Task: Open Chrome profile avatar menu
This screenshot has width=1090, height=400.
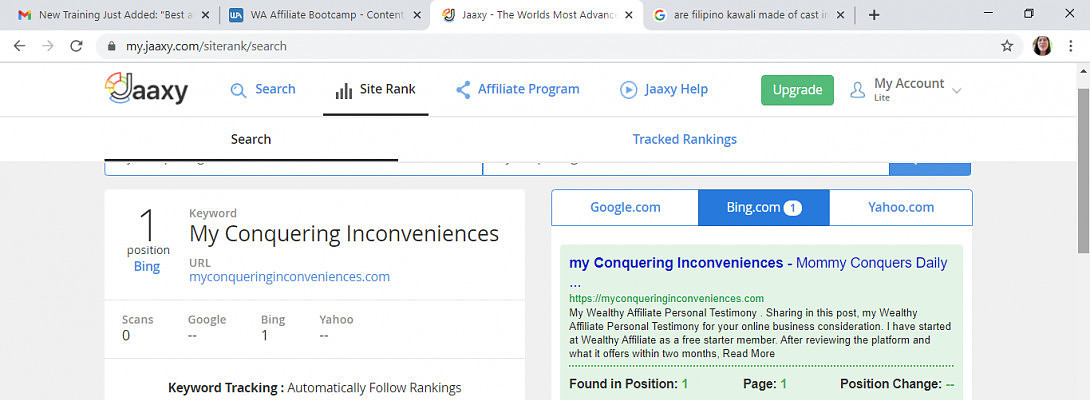Action: 1042,46
